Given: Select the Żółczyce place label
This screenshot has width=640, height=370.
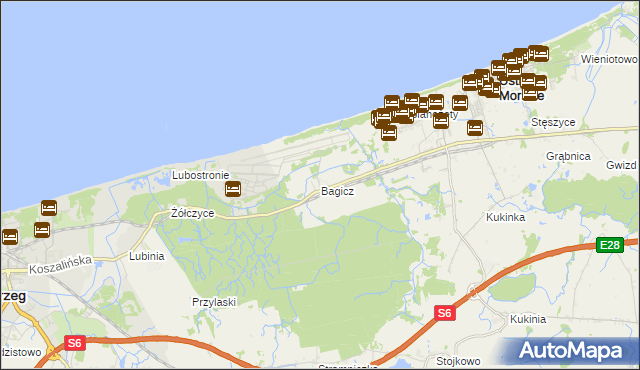Looking at the screenshot, I should (x=193, y=213).
